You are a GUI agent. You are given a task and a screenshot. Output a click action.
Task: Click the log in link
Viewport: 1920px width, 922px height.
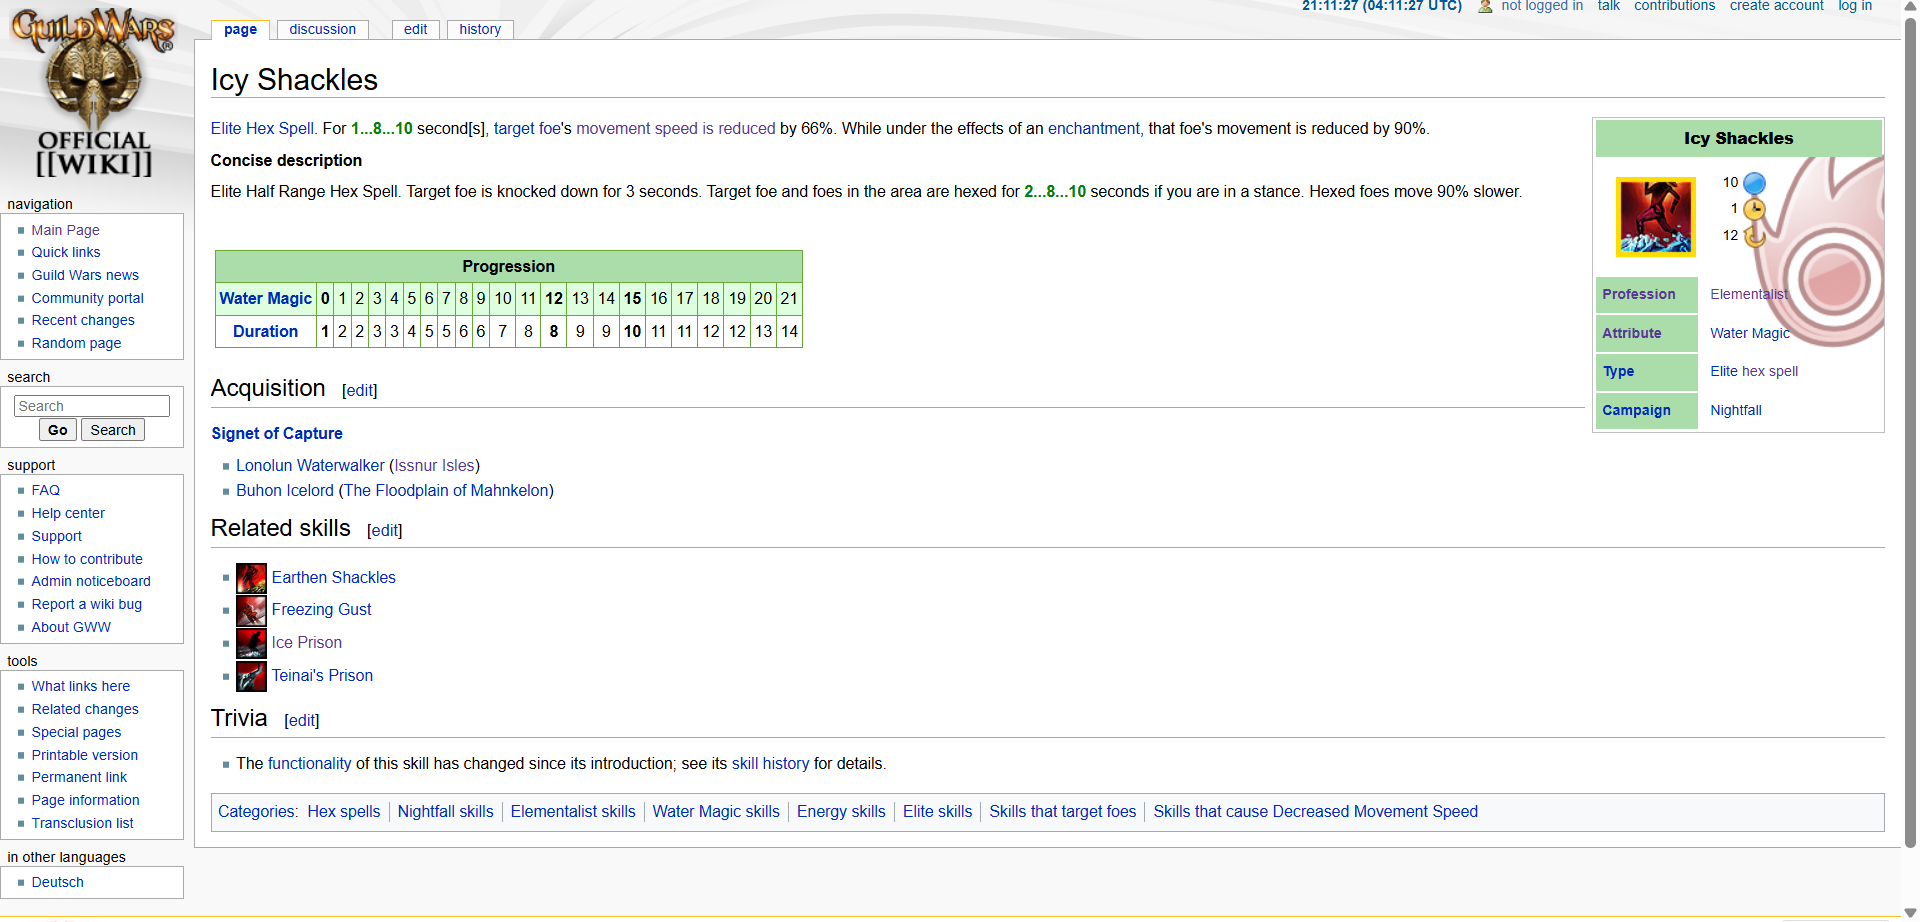(x=1855, y=6)
